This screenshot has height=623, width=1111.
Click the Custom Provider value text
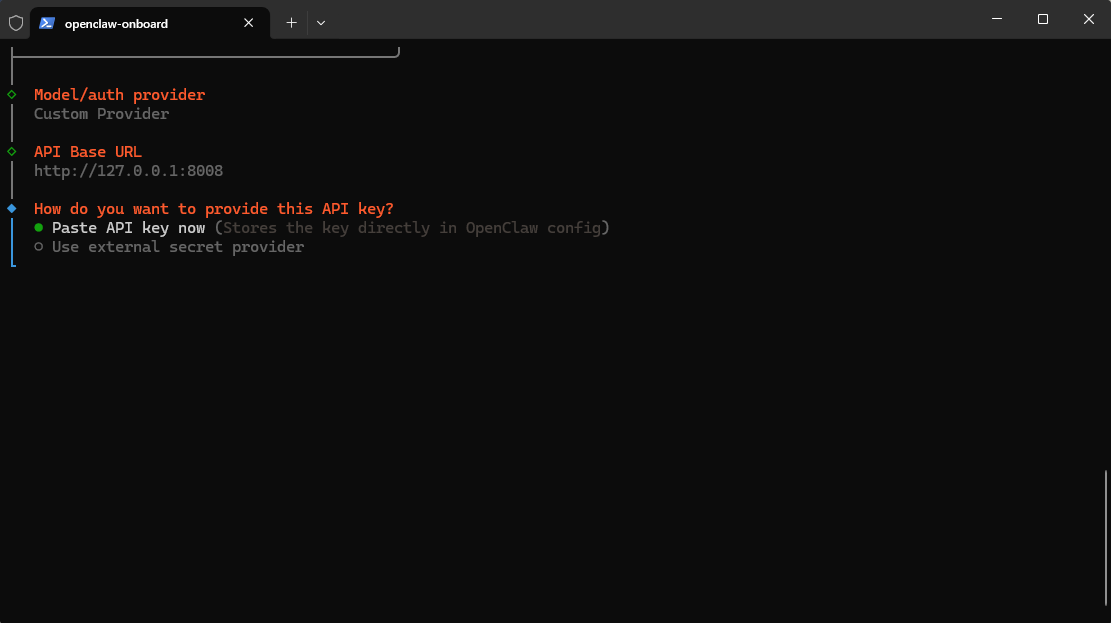(x=101, y=114)
